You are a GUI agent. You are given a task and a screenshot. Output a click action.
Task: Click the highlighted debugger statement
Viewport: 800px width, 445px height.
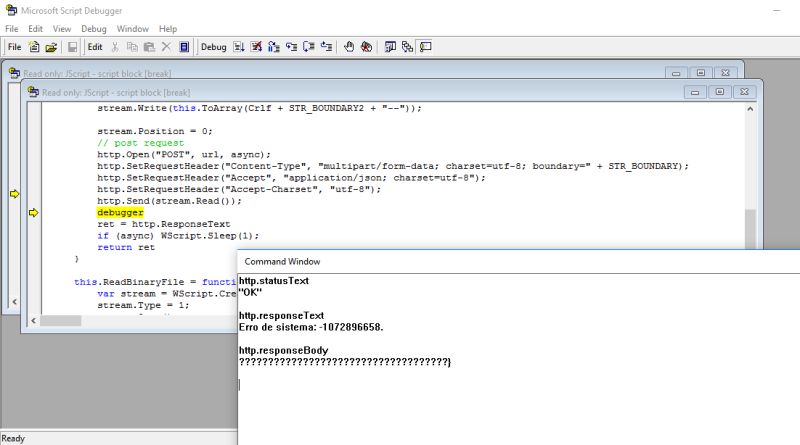(120, 212)
